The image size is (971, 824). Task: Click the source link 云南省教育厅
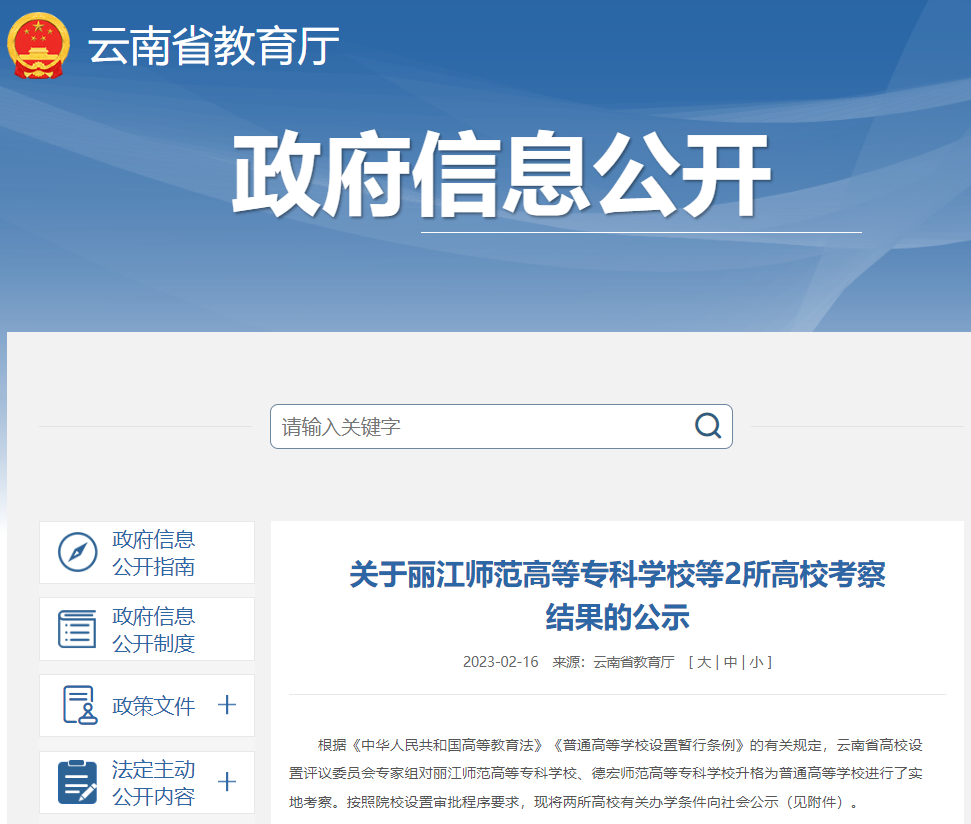(x=634, y=661)
